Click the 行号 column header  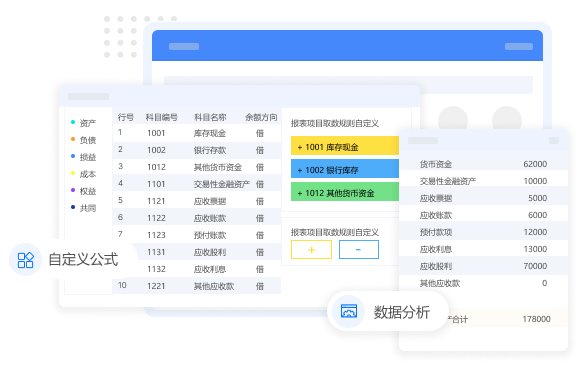pyautogui.click(x=126, y=117)
